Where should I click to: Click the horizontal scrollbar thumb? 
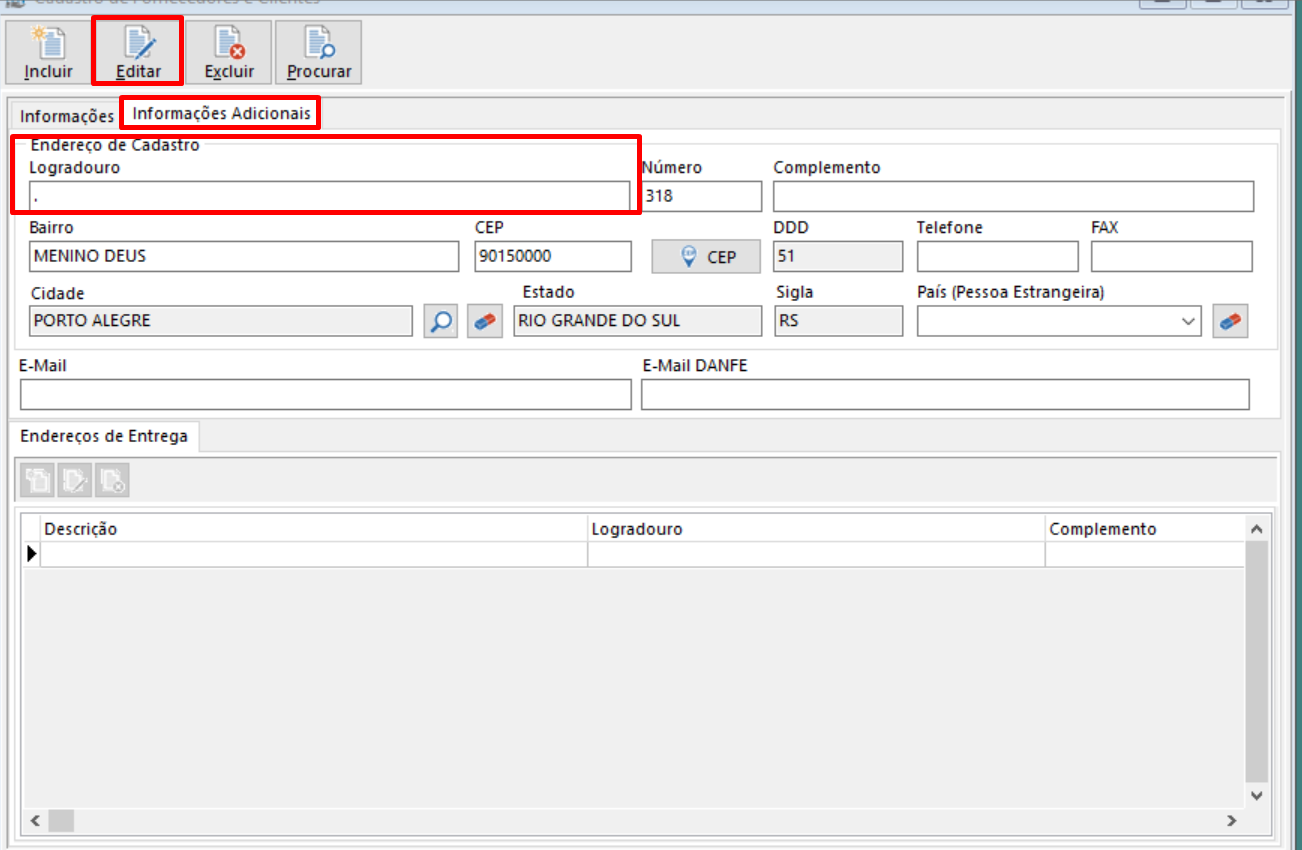point(62,820)
